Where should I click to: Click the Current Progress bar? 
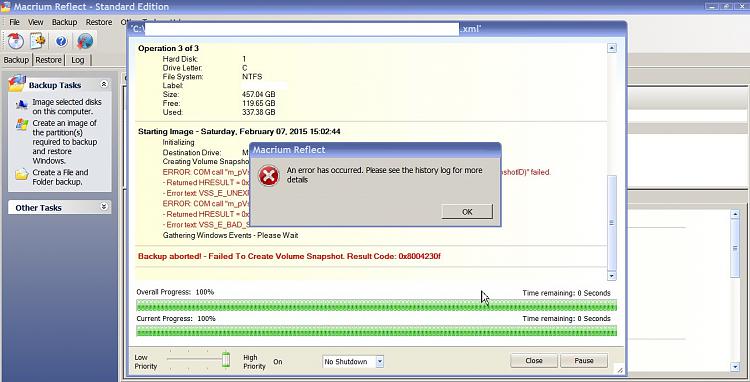[376, 330]
